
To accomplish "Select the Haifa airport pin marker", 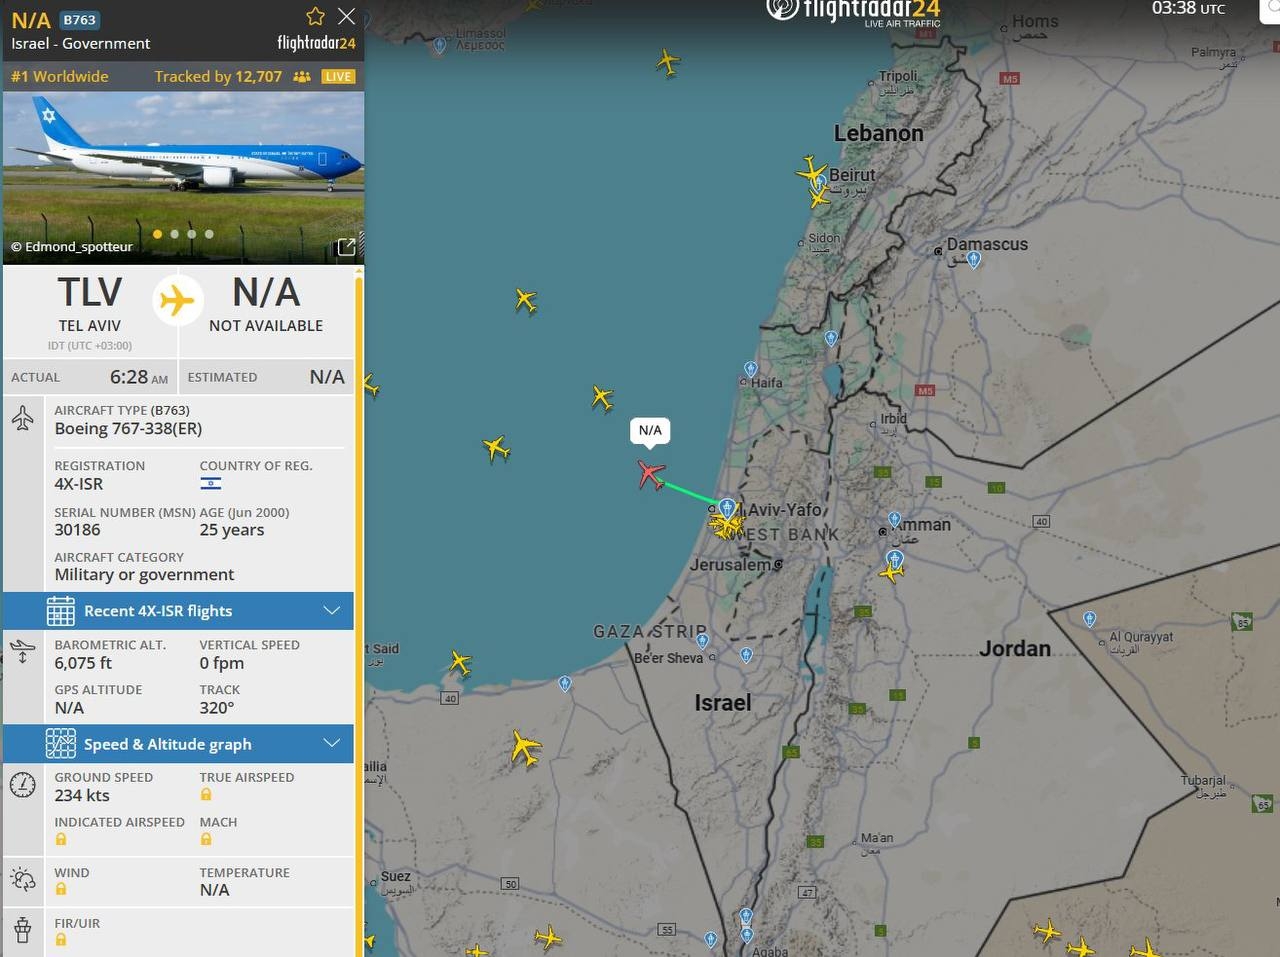I will coord(751,370).
